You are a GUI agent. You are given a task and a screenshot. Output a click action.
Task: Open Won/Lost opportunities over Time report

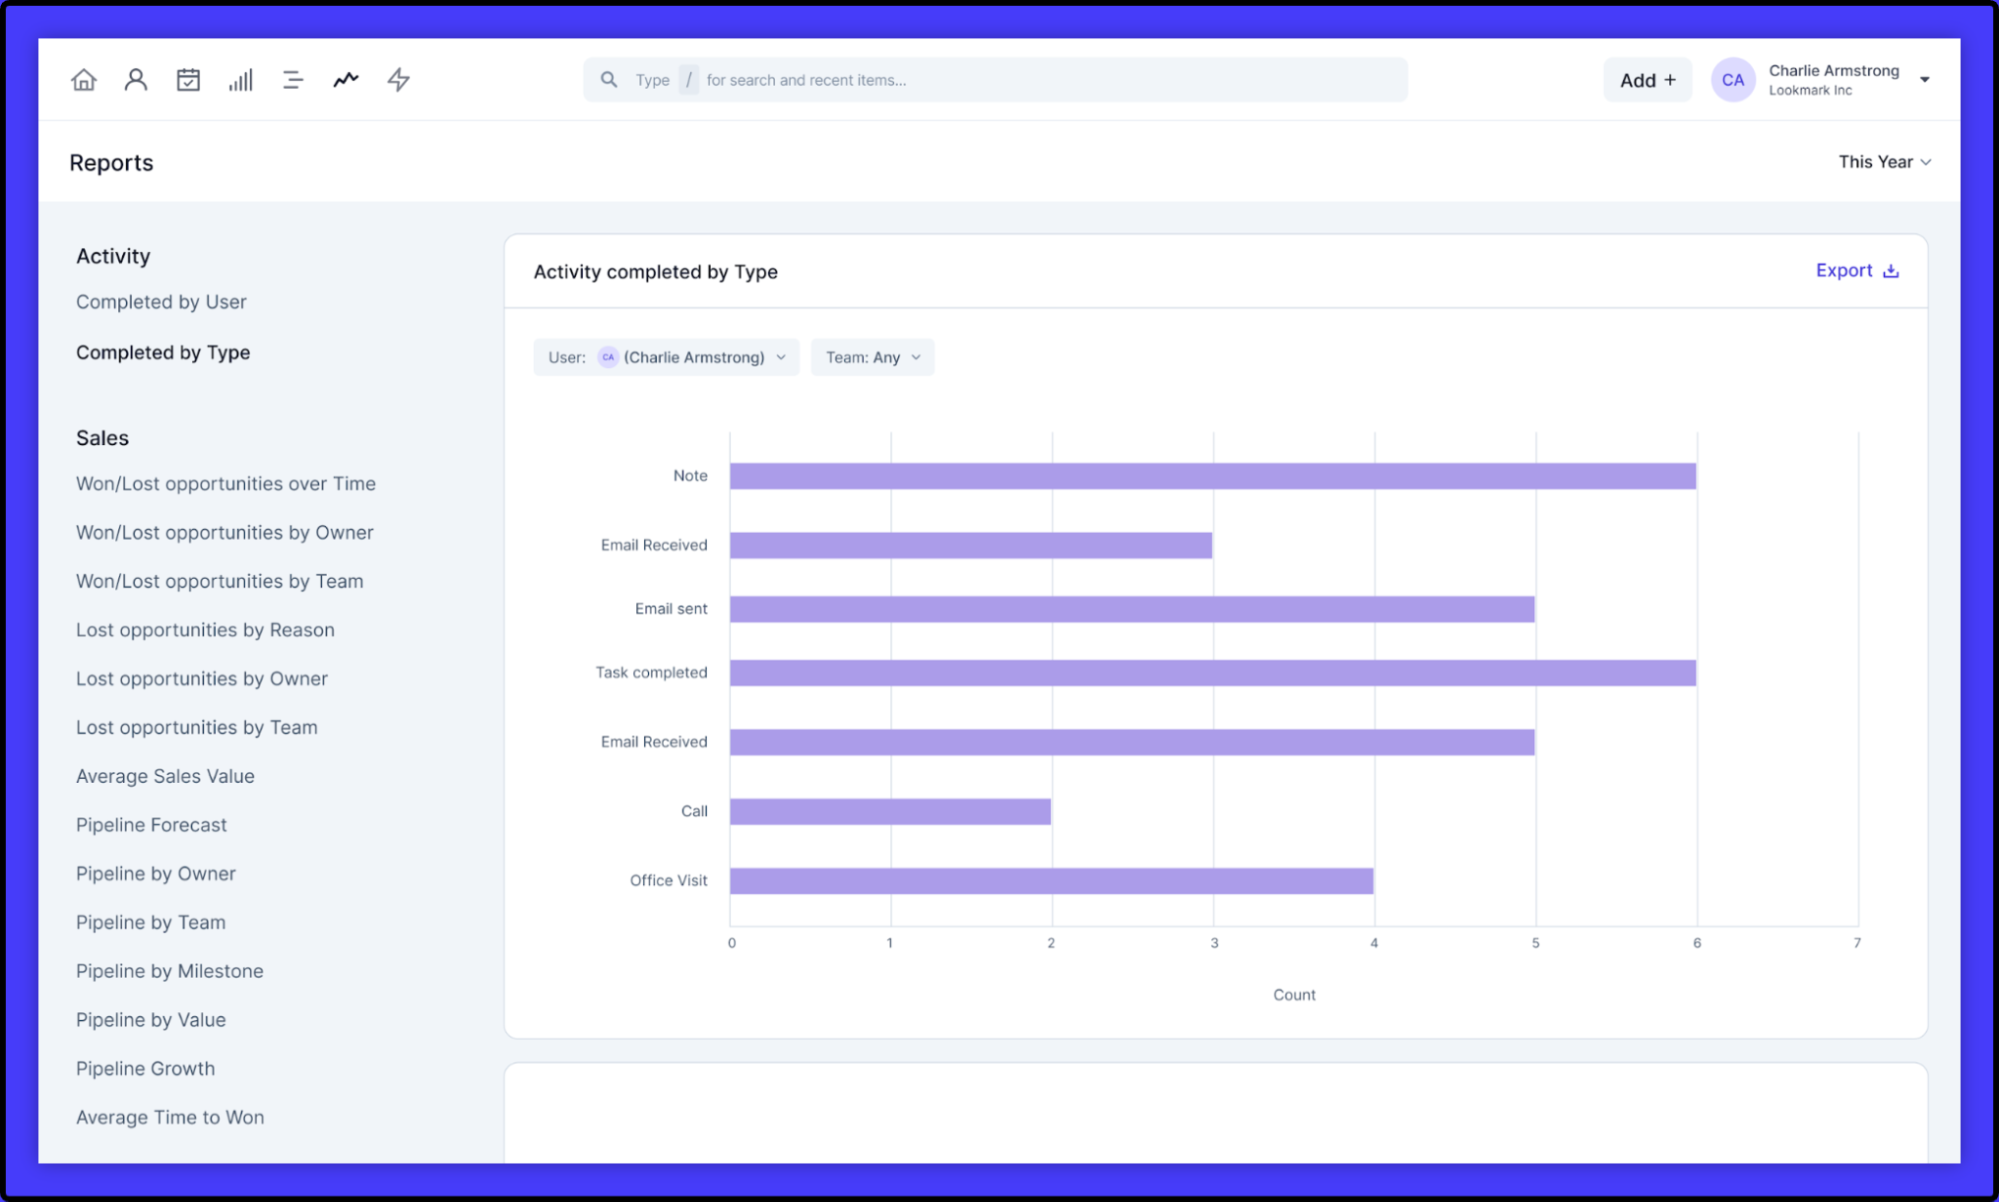(x=226, y=484)
